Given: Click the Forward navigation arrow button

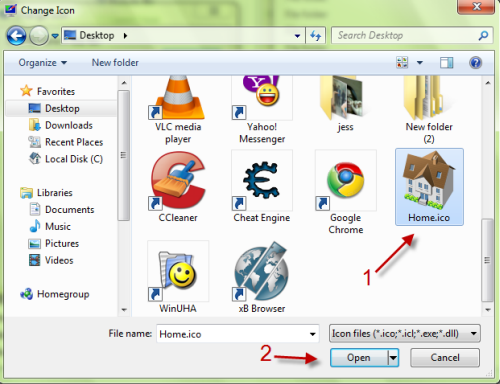Looking at the screenshot, I should (x=39, y=36).
